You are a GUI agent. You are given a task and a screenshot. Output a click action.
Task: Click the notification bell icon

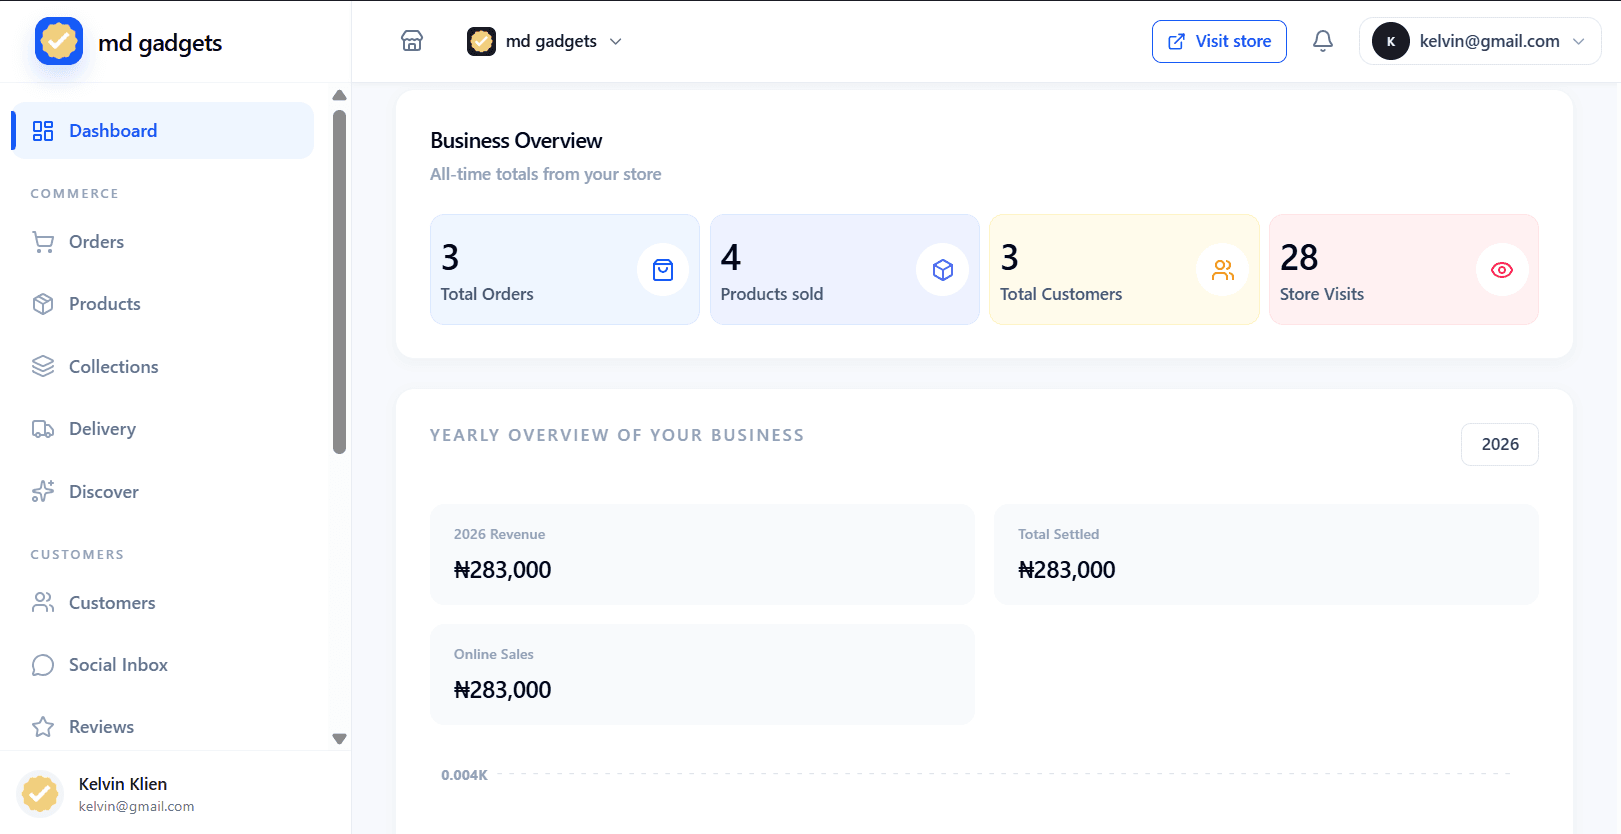[1322, 41]
